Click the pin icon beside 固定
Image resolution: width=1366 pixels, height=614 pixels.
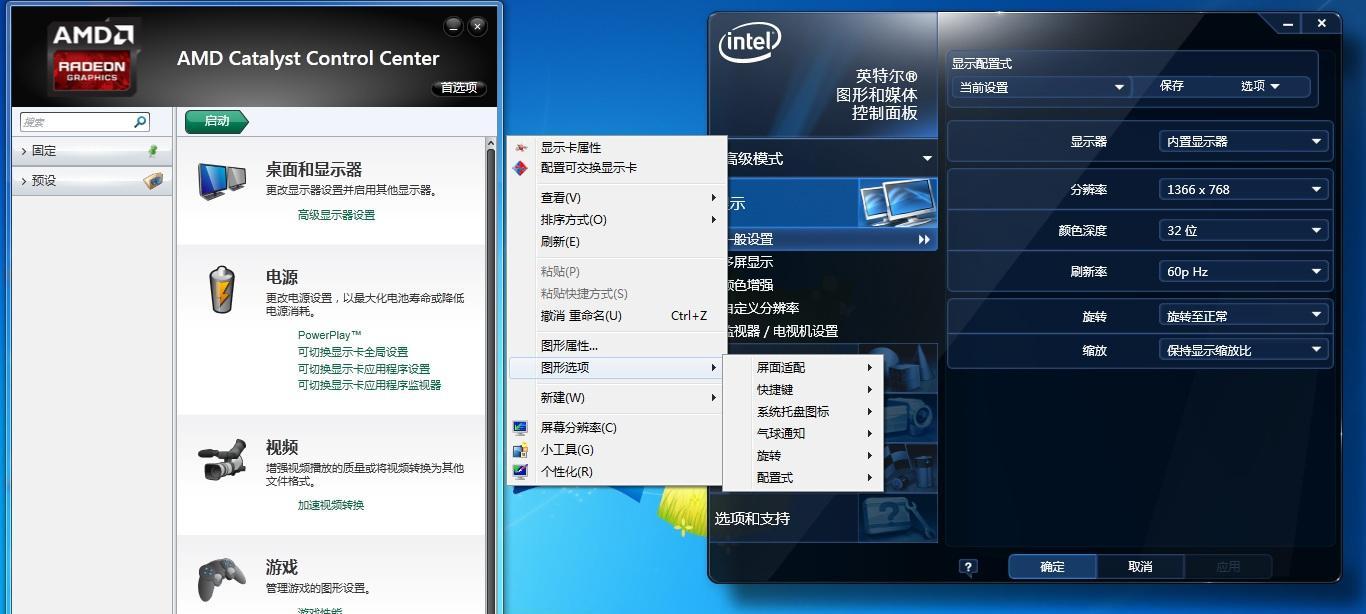click(x=153, y=151)
